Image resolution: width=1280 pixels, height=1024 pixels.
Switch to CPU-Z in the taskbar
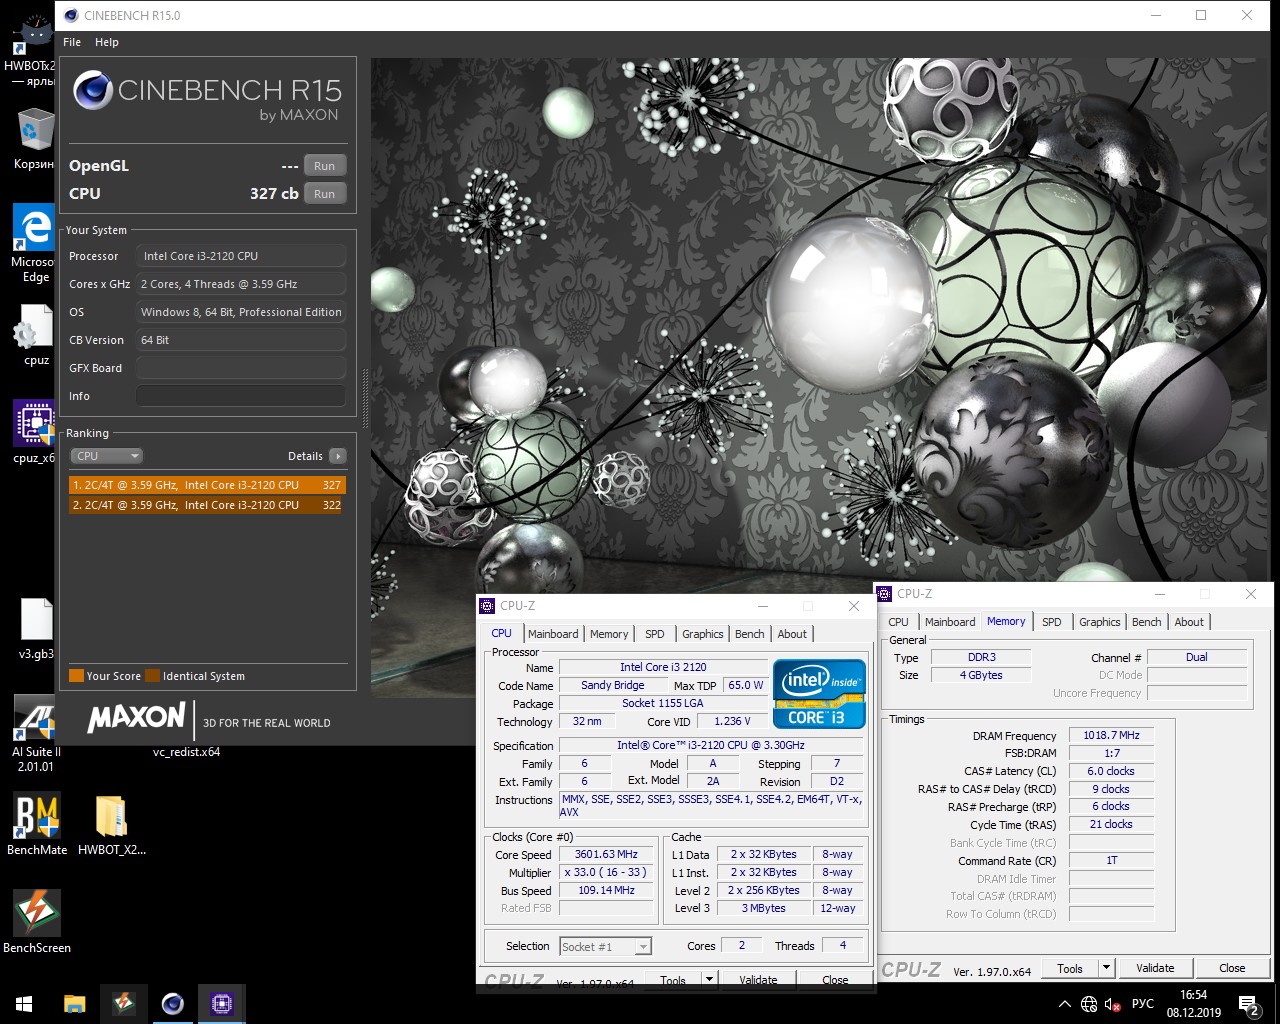(x=222, y=1003)
